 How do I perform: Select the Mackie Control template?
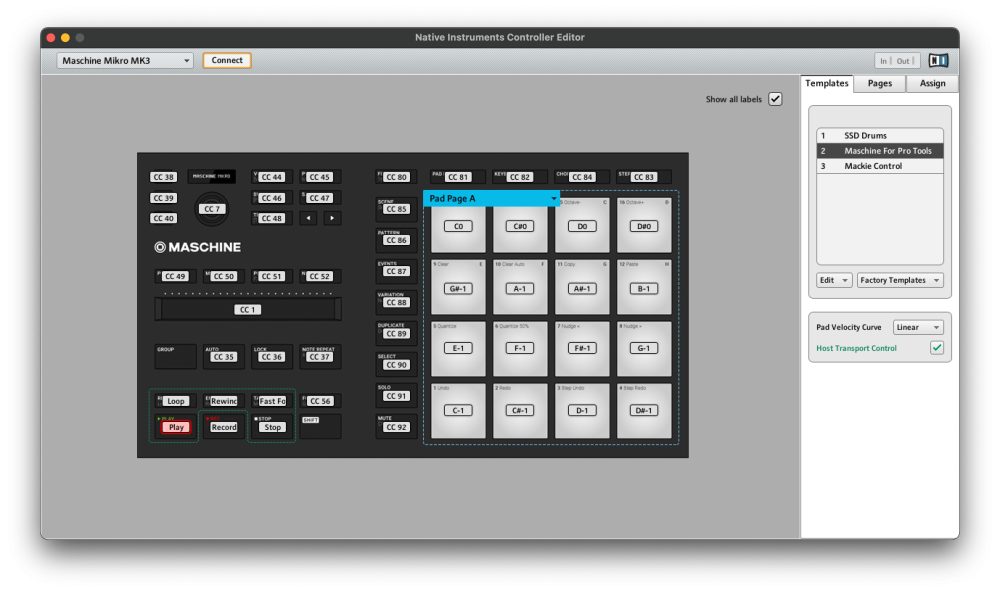pos(879,166)
